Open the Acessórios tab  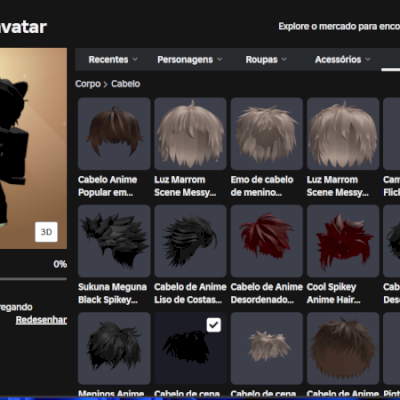pyautogui.click(x=338, y=60)
